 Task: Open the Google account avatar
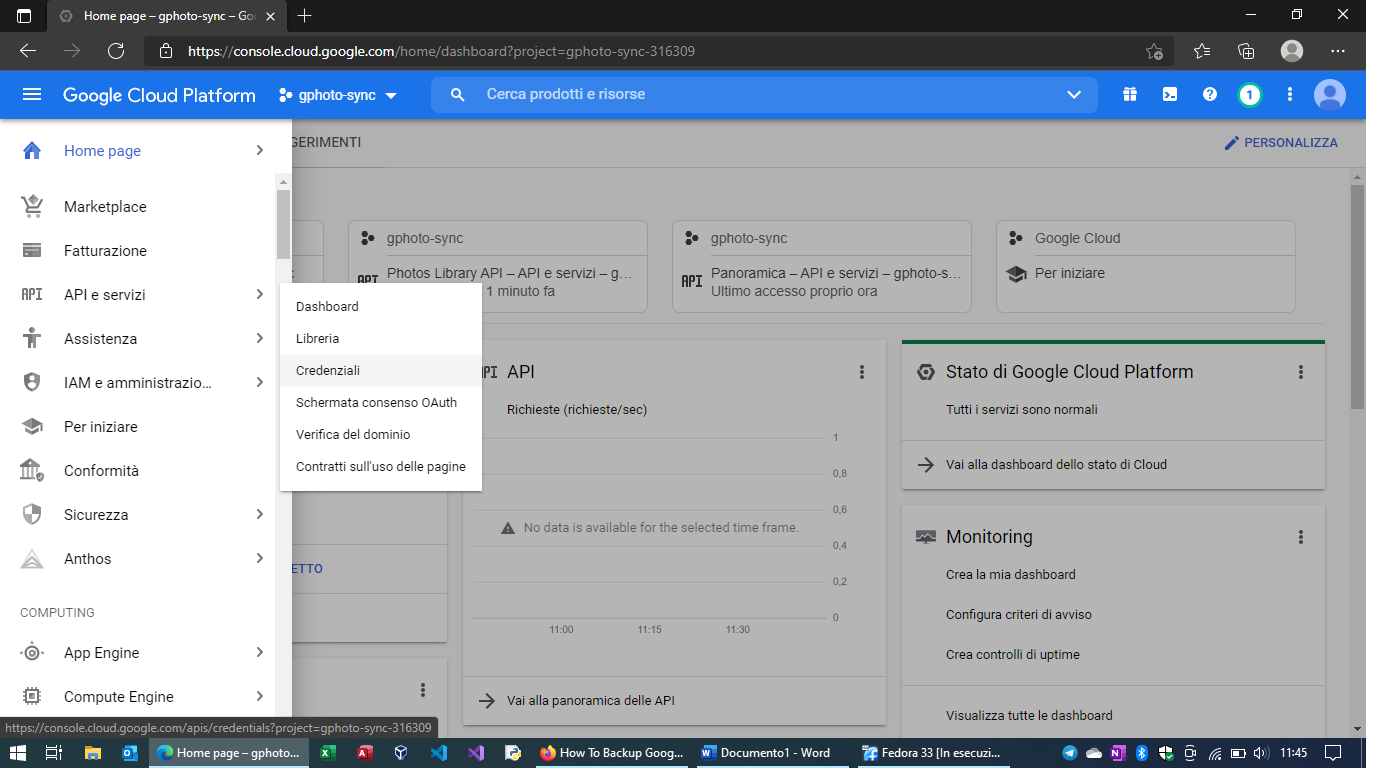click(x=1329, y=95)
